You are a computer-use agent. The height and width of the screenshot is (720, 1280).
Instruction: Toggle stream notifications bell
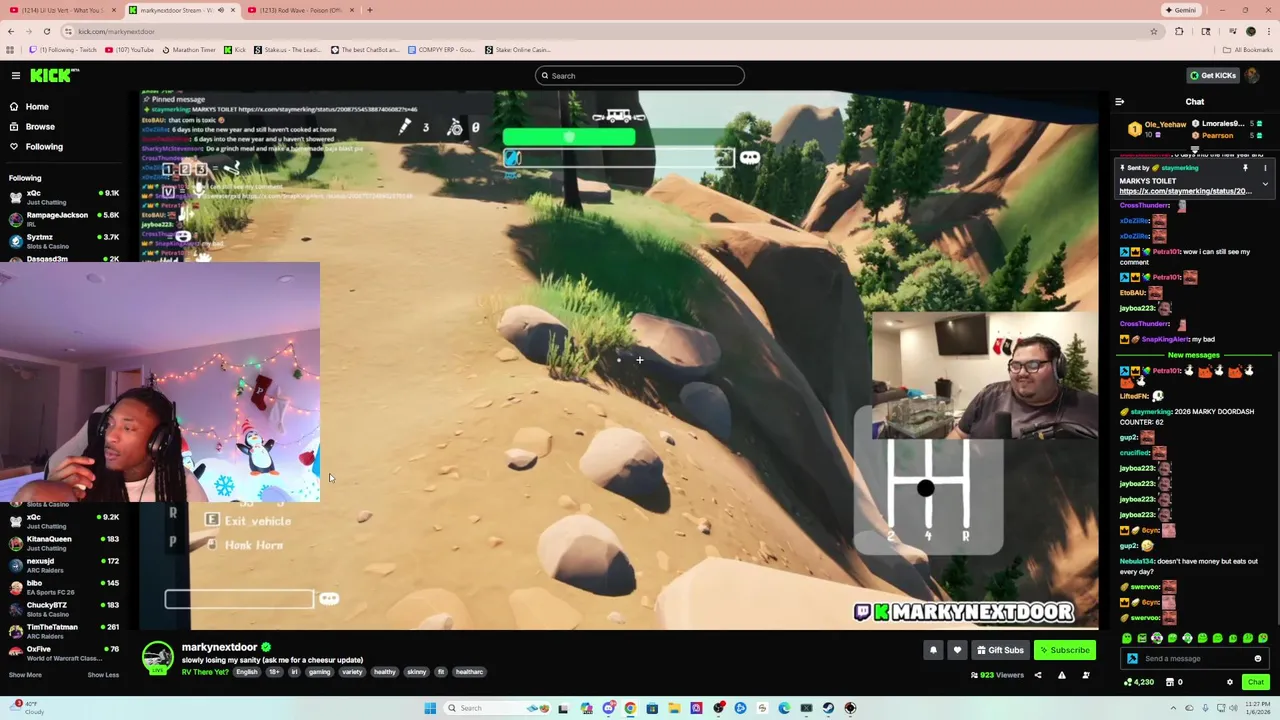coord(933,650)
